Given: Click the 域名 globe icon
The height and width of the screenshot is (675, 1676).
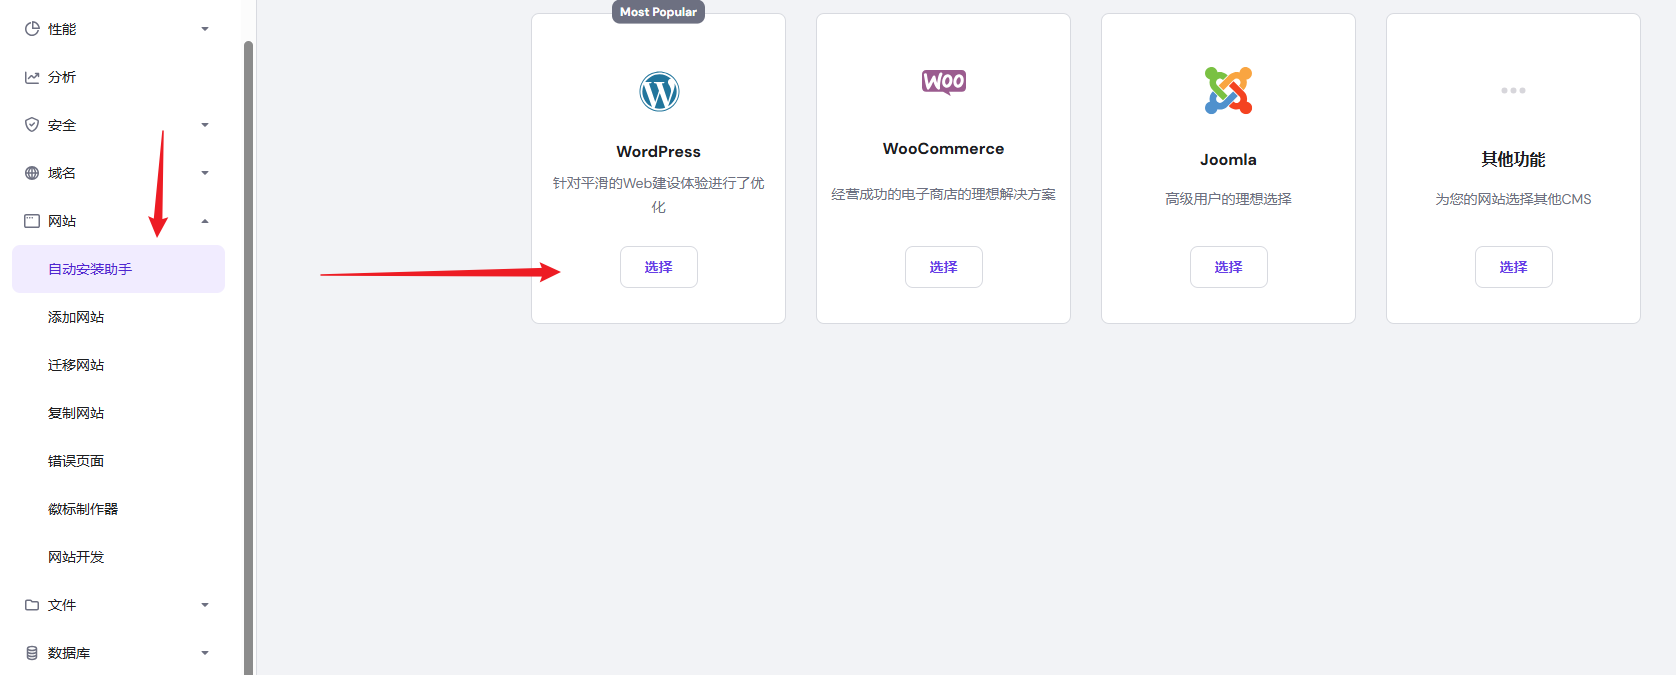Looking at the screenshot, I should pyautogui.click(x=32, y=173).
